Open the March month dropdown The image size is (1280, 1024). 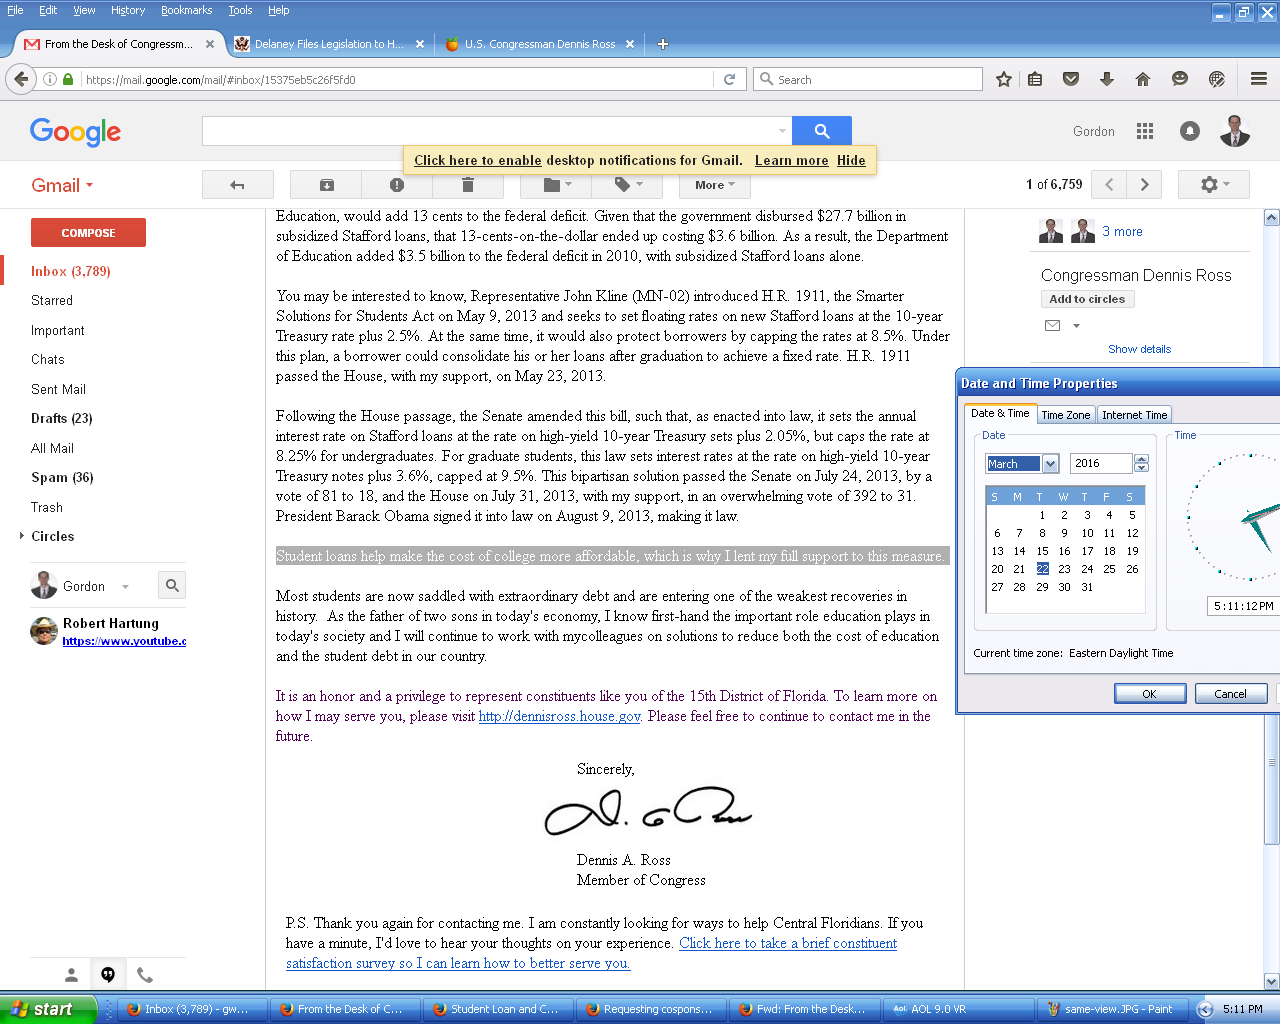pos(1050,463)
